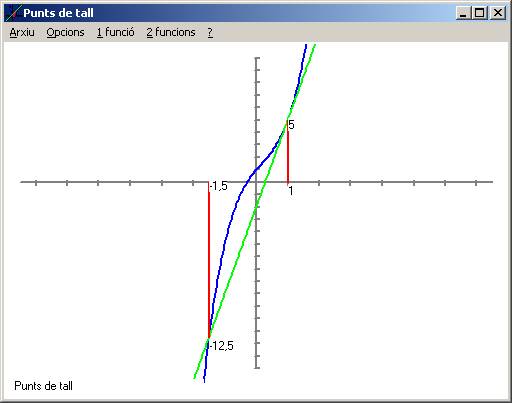The width and height of the screenshot is (512, 403).
Task: Click the green line crossing the y-axis
Action: [x=256, y=206]
